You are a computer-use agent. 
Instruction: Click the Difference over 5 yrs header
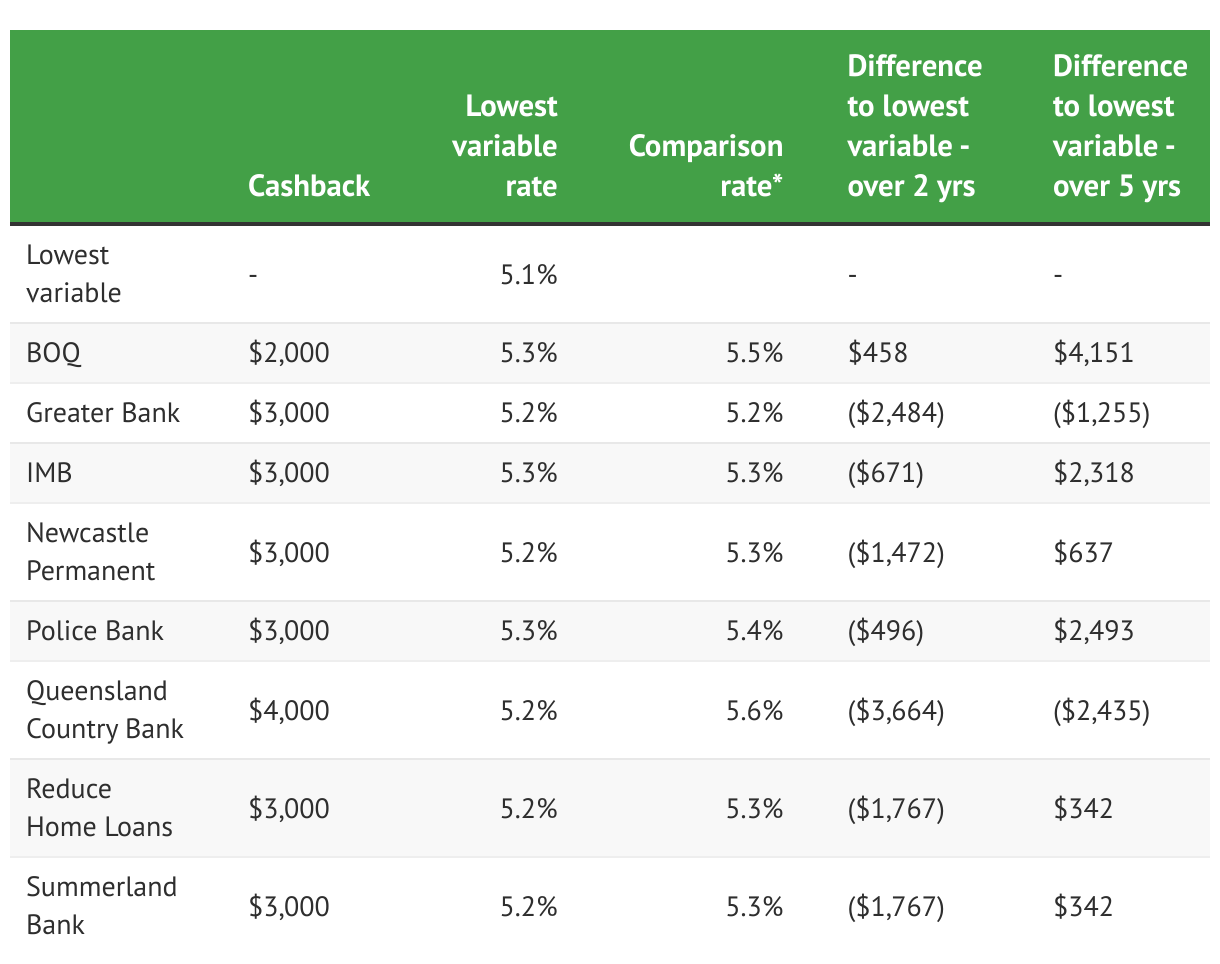[x=1120, y=126]
